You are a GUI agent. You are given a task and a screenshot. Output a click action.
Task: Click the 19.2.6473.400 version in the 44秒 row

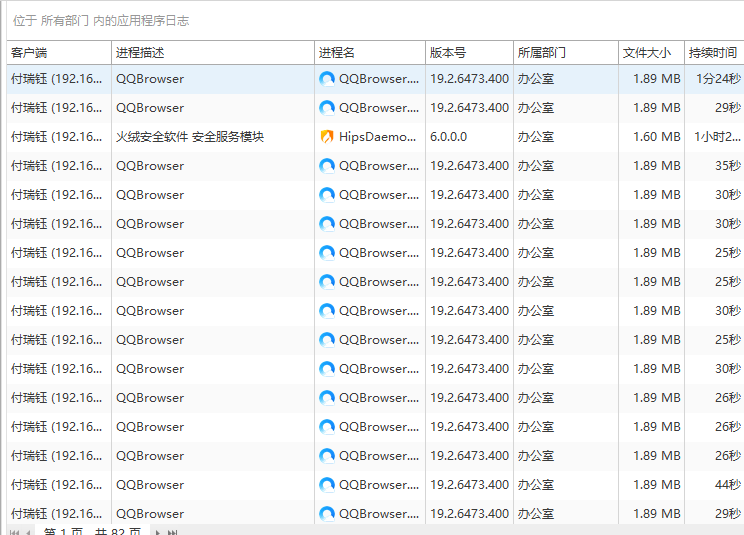pyautogui.click(x=469, y=485)
